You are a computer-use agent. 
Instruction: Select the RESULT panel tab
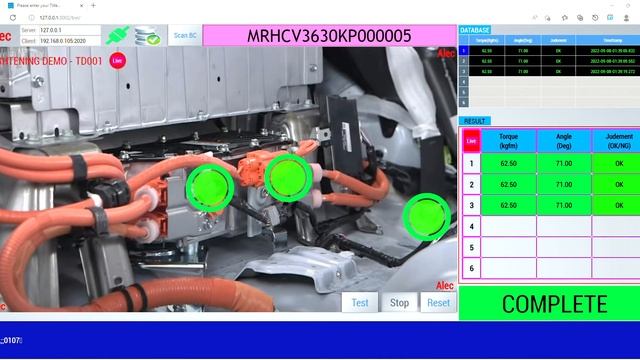(x=474, y=121)
